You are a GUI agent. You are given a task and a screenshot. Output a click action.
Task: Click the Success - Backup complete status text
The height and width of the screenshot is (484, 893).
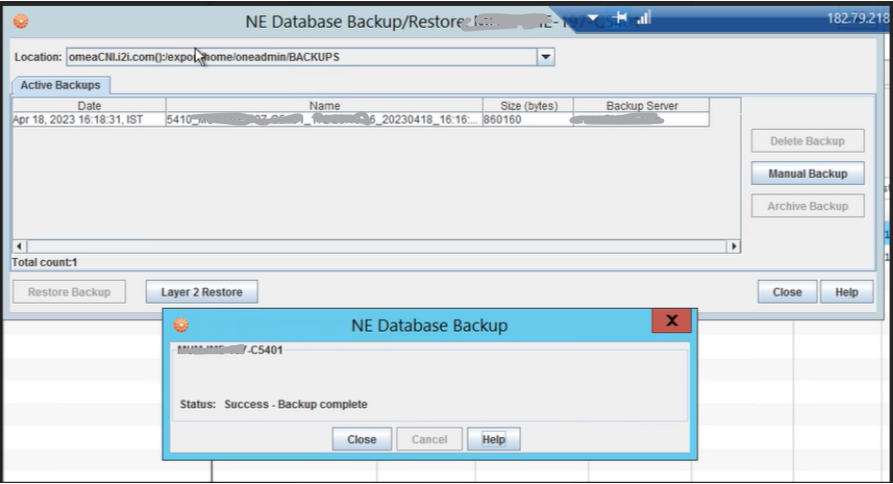coord(296,404)
